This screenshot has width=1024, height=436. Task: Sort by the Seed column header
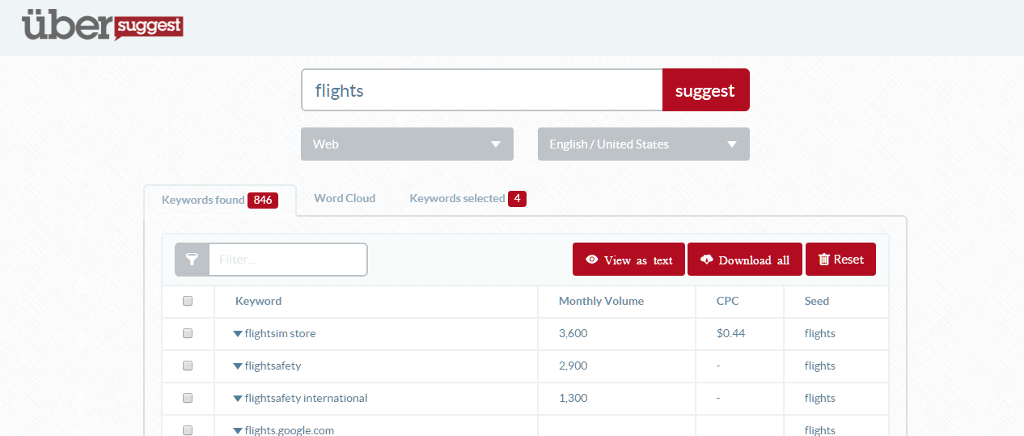[x=816, y=302]
